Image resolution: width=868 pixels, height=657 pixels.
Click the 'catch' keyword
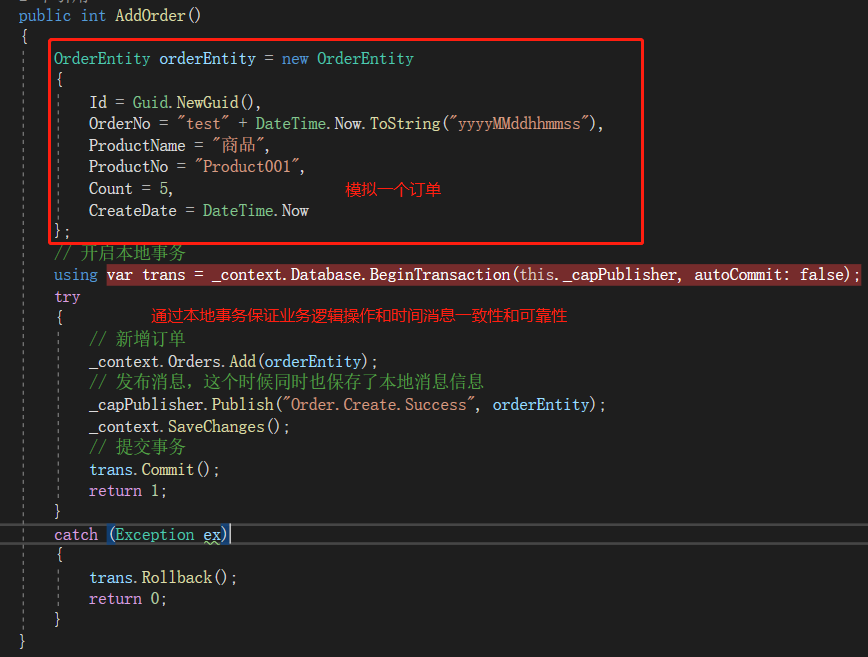click(x=76, y=535)
